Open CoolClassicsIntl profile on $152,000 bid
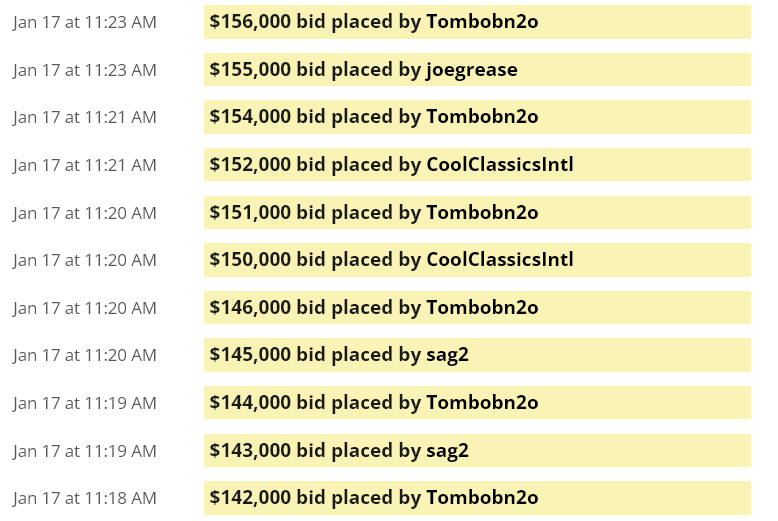Screen dimensions: 778x521 coord(500,165)
